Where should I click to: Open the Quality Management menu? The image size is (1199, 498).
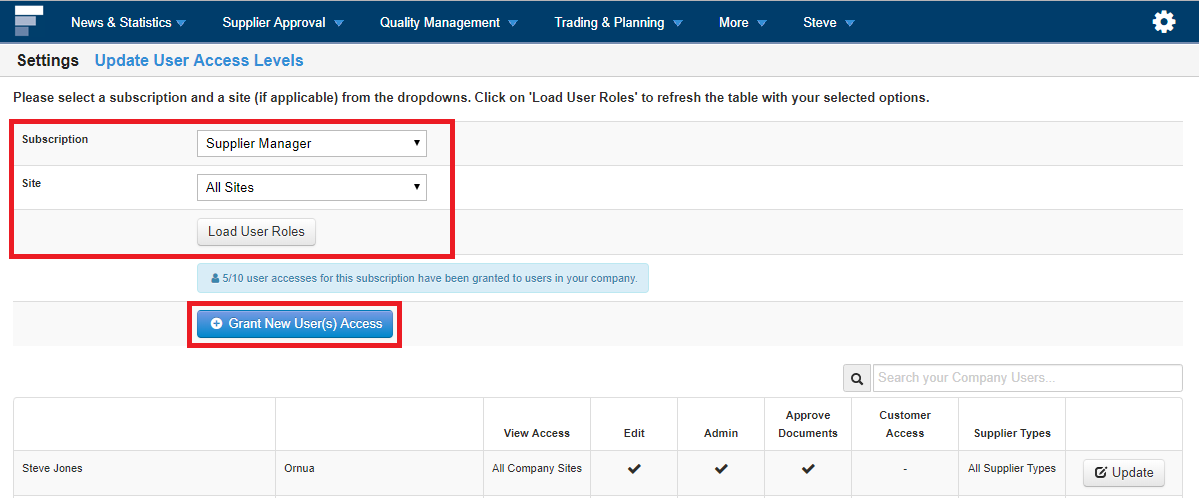pos(448,22)
